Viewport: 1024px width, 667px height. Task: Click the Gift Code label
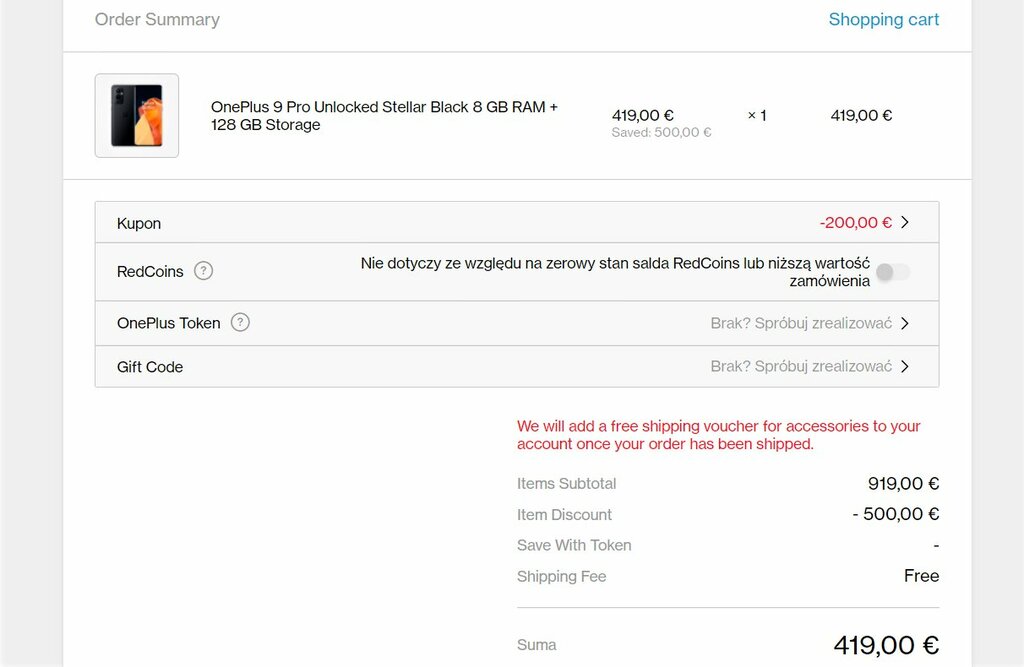coord(150,367)
